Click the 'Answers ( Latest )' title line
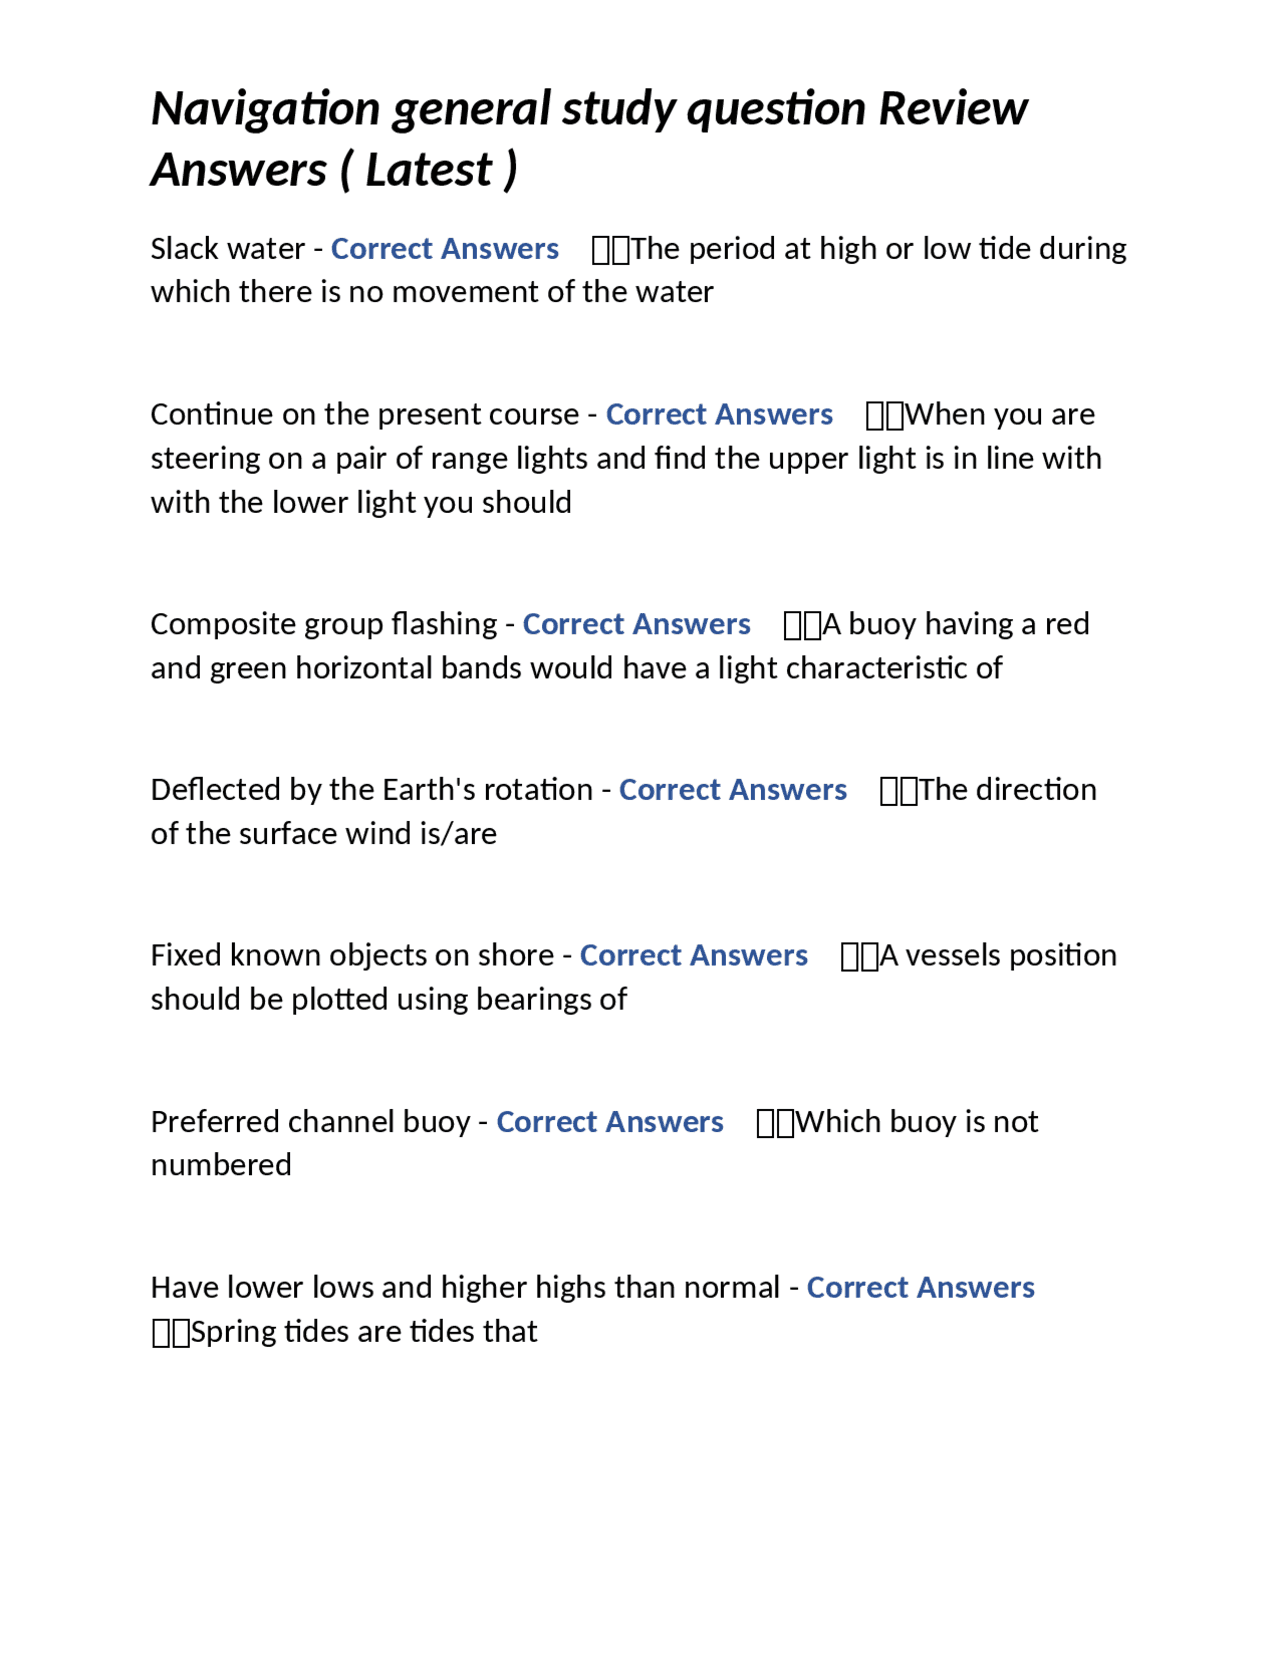The width and height of the screenshot is (1280, 1656). 334,170
